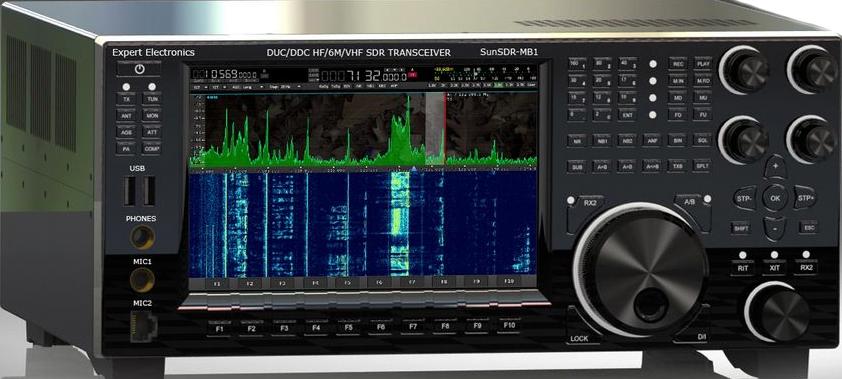Click the ESC button
Viewport: 842px width, 379px height.
point(809,227)
